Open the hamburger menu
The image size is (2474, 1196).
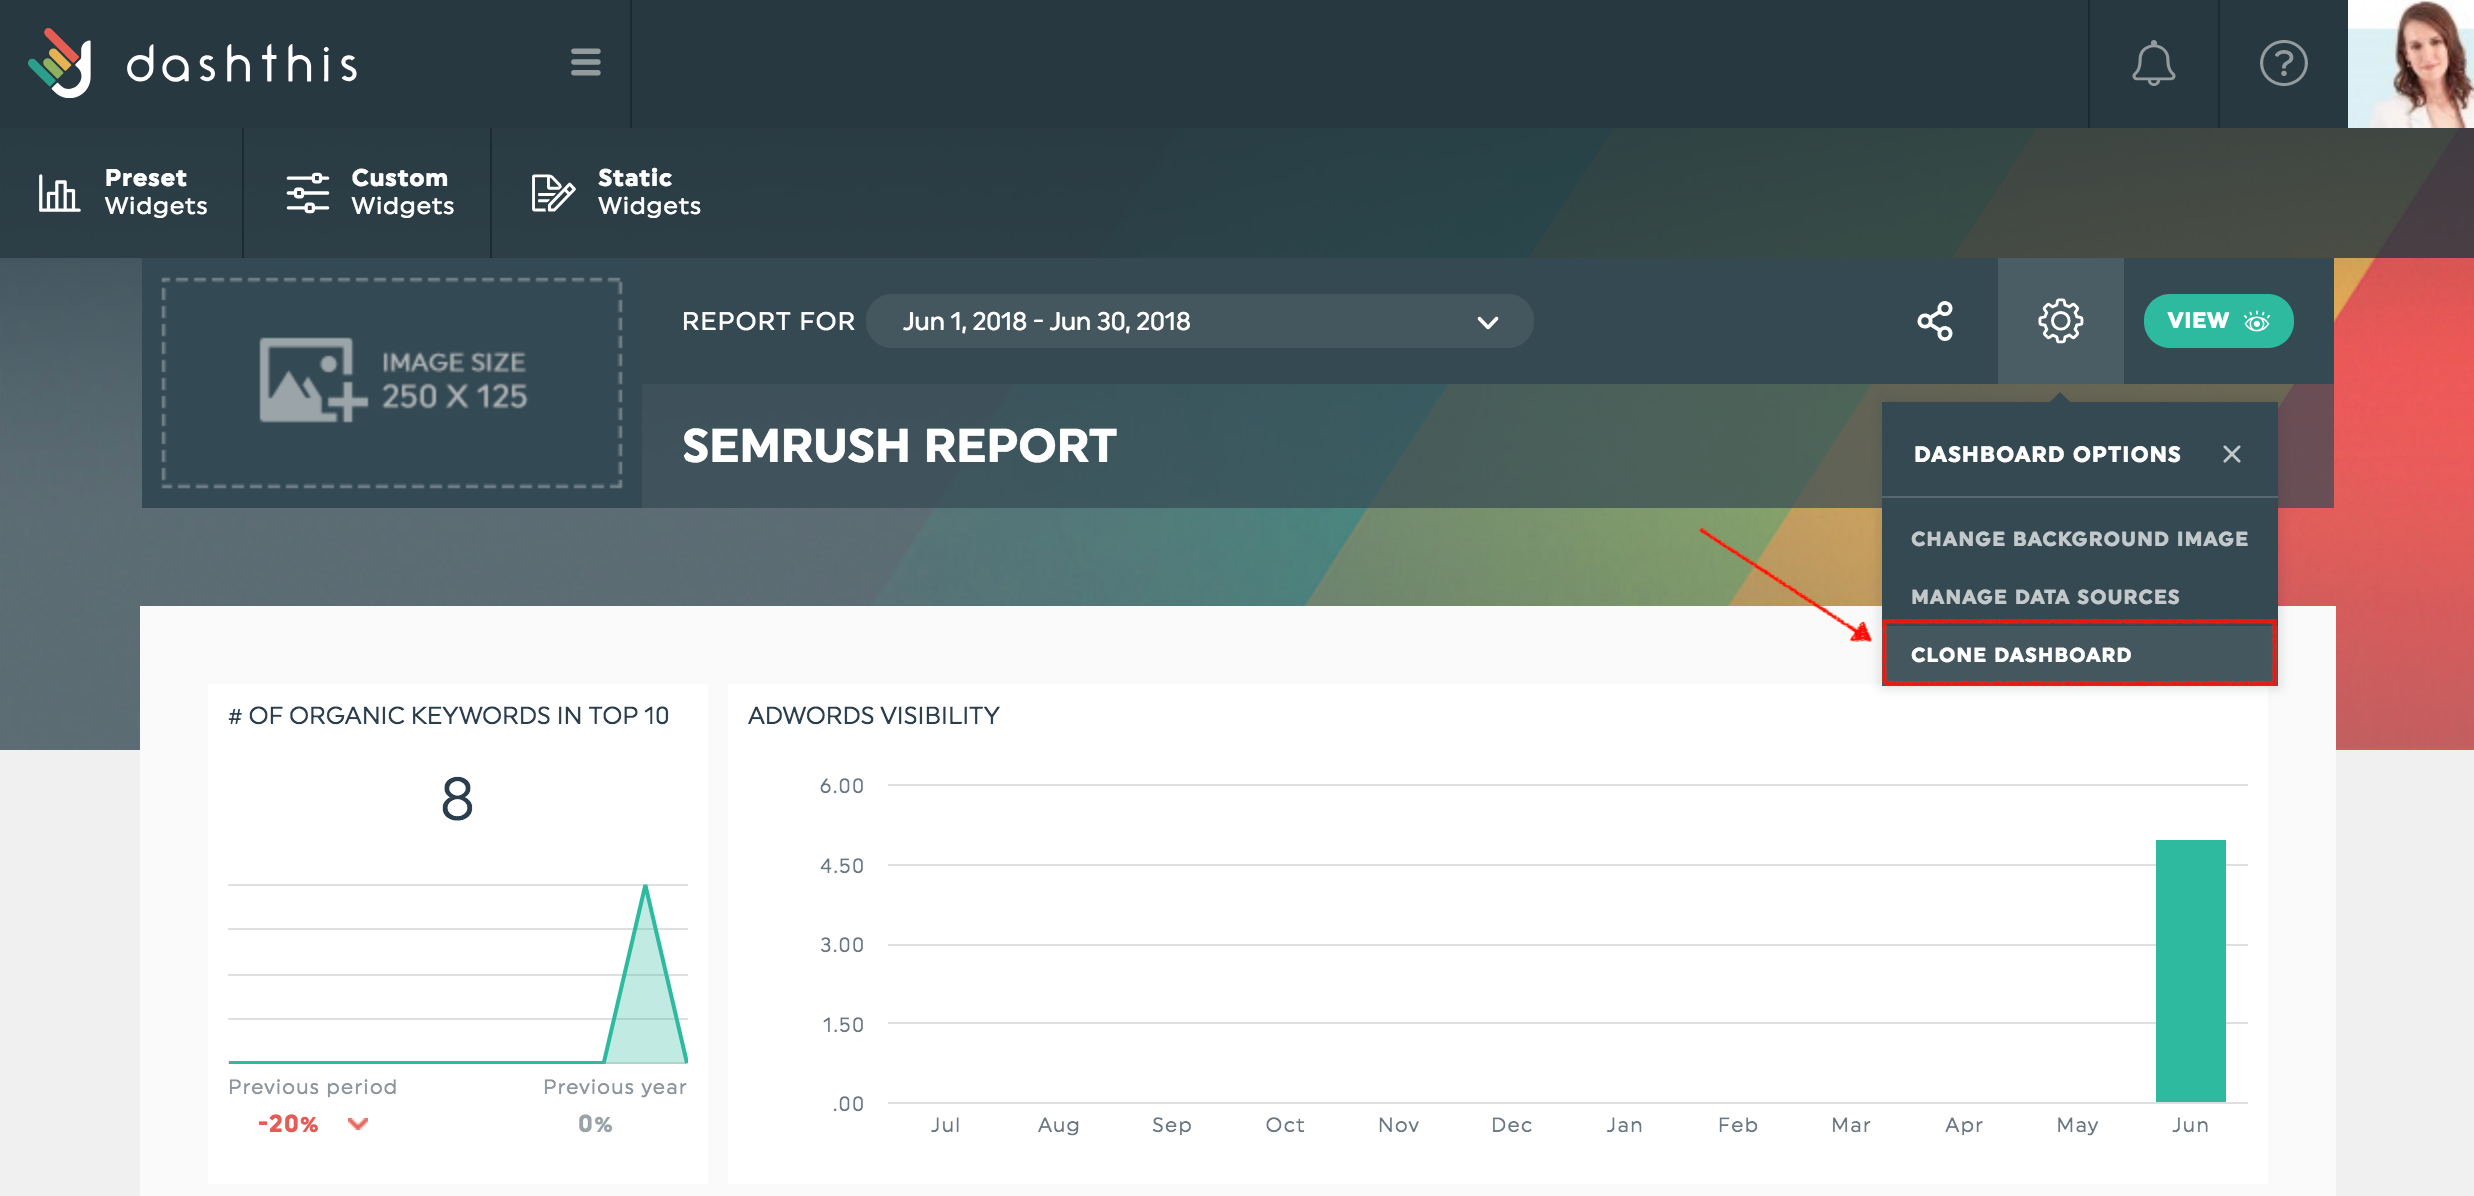586,62
